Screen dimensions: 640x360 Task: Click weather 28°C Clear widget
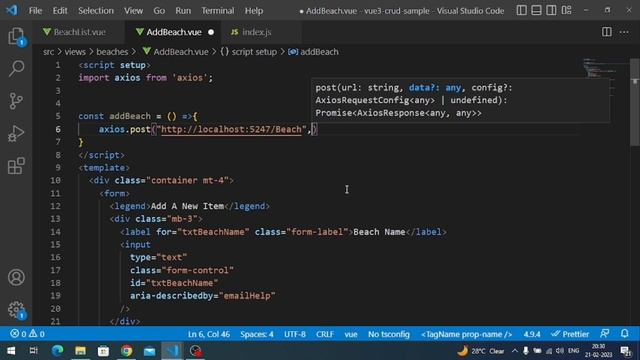point(481,351)
